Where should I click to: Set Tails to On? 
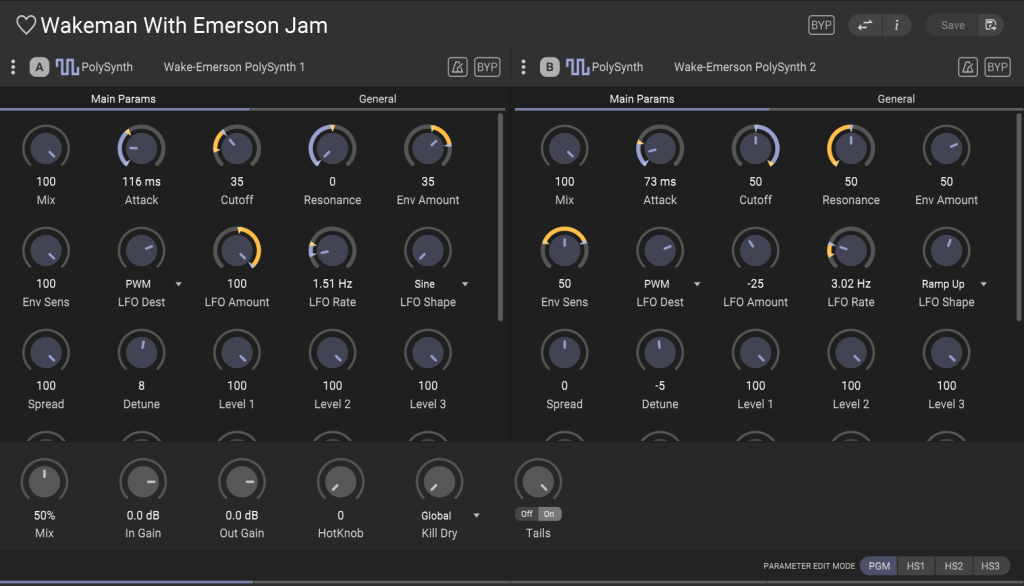click(549, 514)
